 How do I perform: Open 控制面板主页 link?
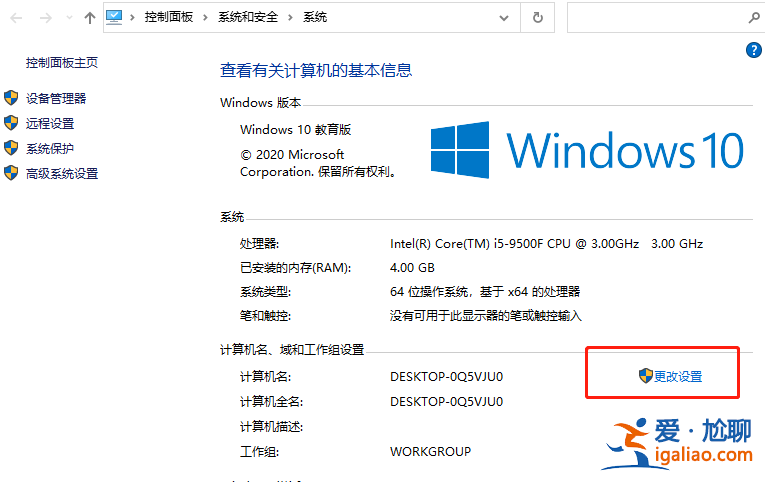(x=62, y=62)
